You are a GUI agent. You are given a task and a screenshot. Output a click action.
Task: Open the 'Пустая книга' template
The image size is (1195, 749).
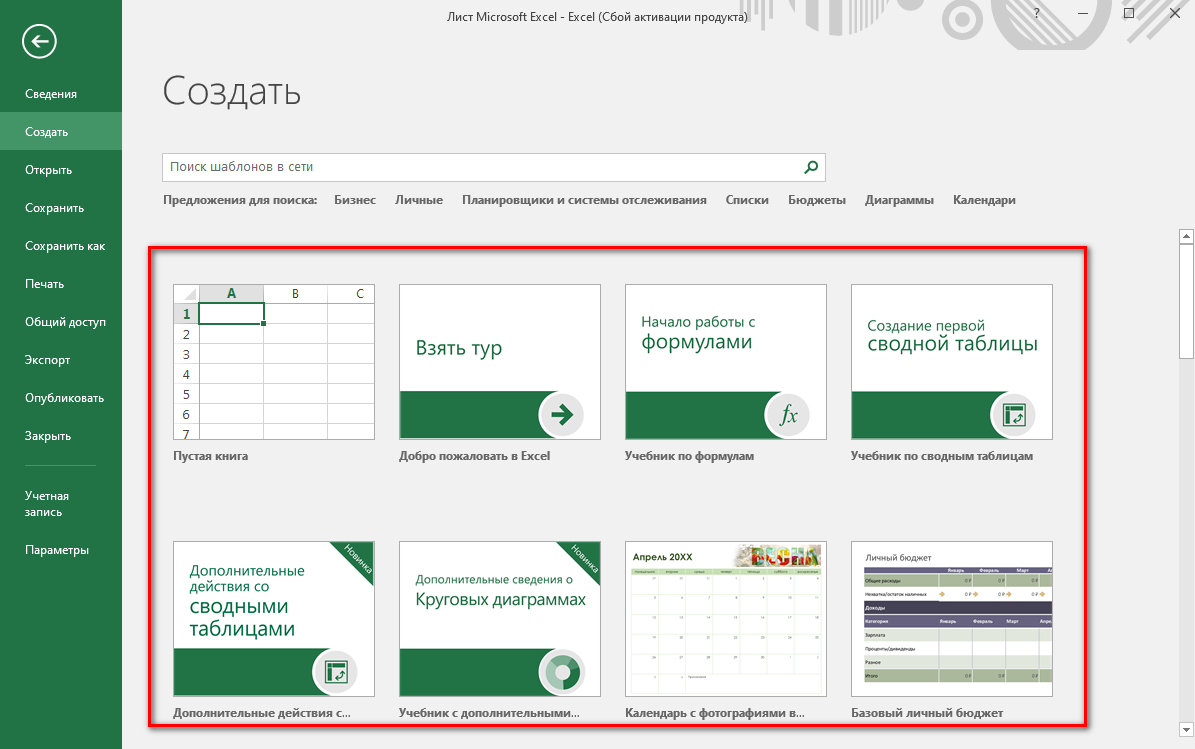[272, 362]
